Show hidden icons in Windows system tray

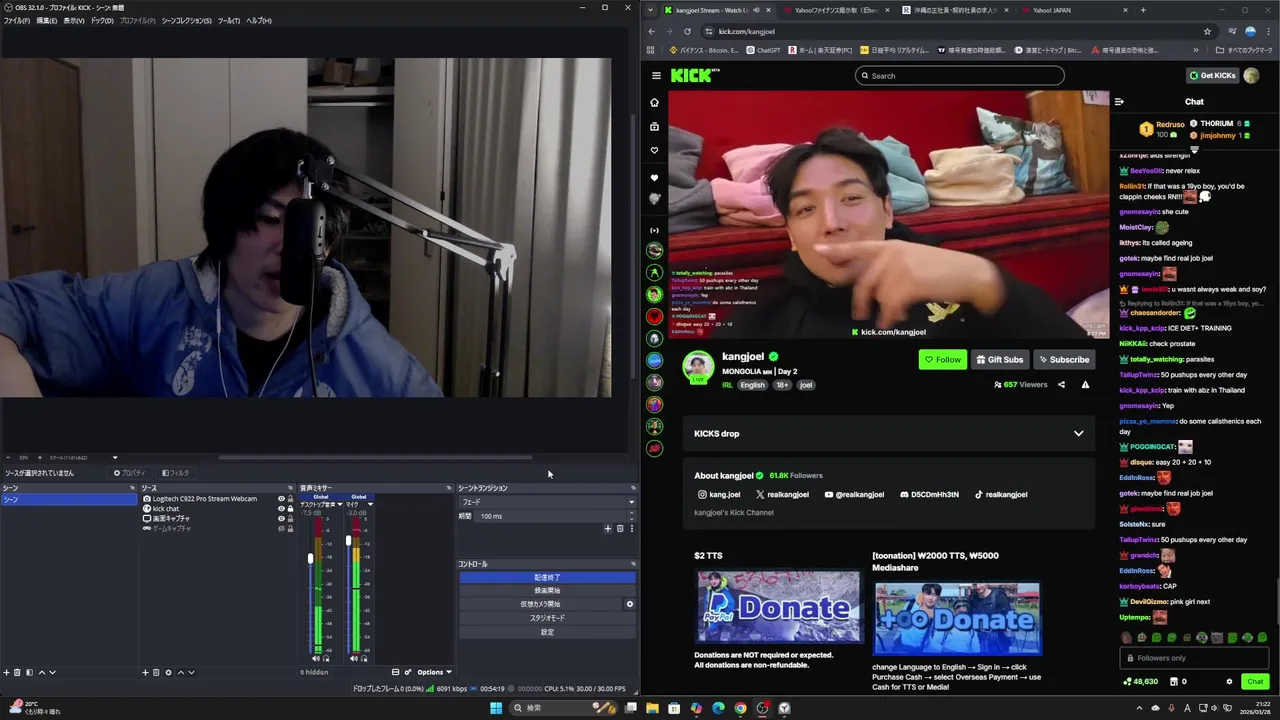click(1138, 708)
